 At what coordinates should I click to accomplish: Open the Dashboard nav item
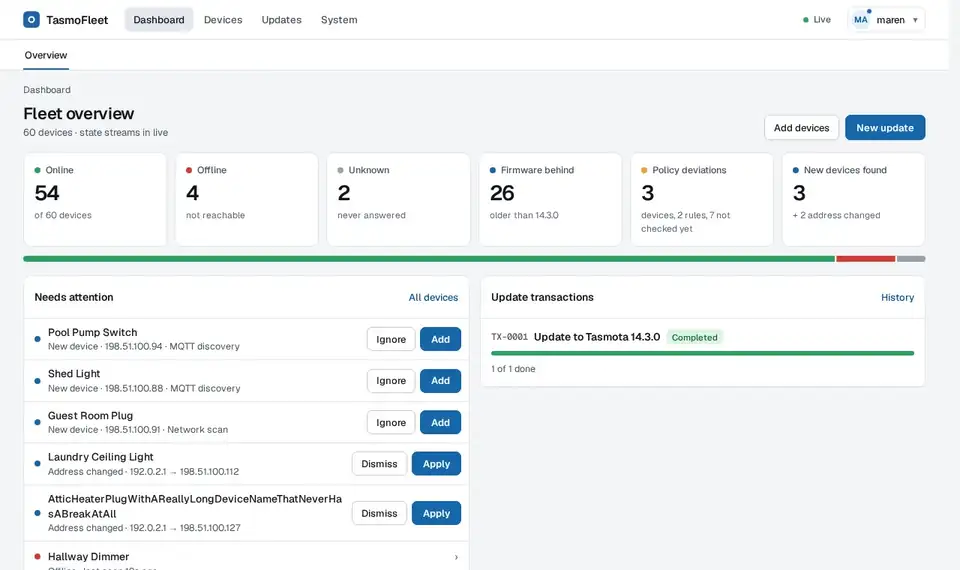[x=159, y=20]
